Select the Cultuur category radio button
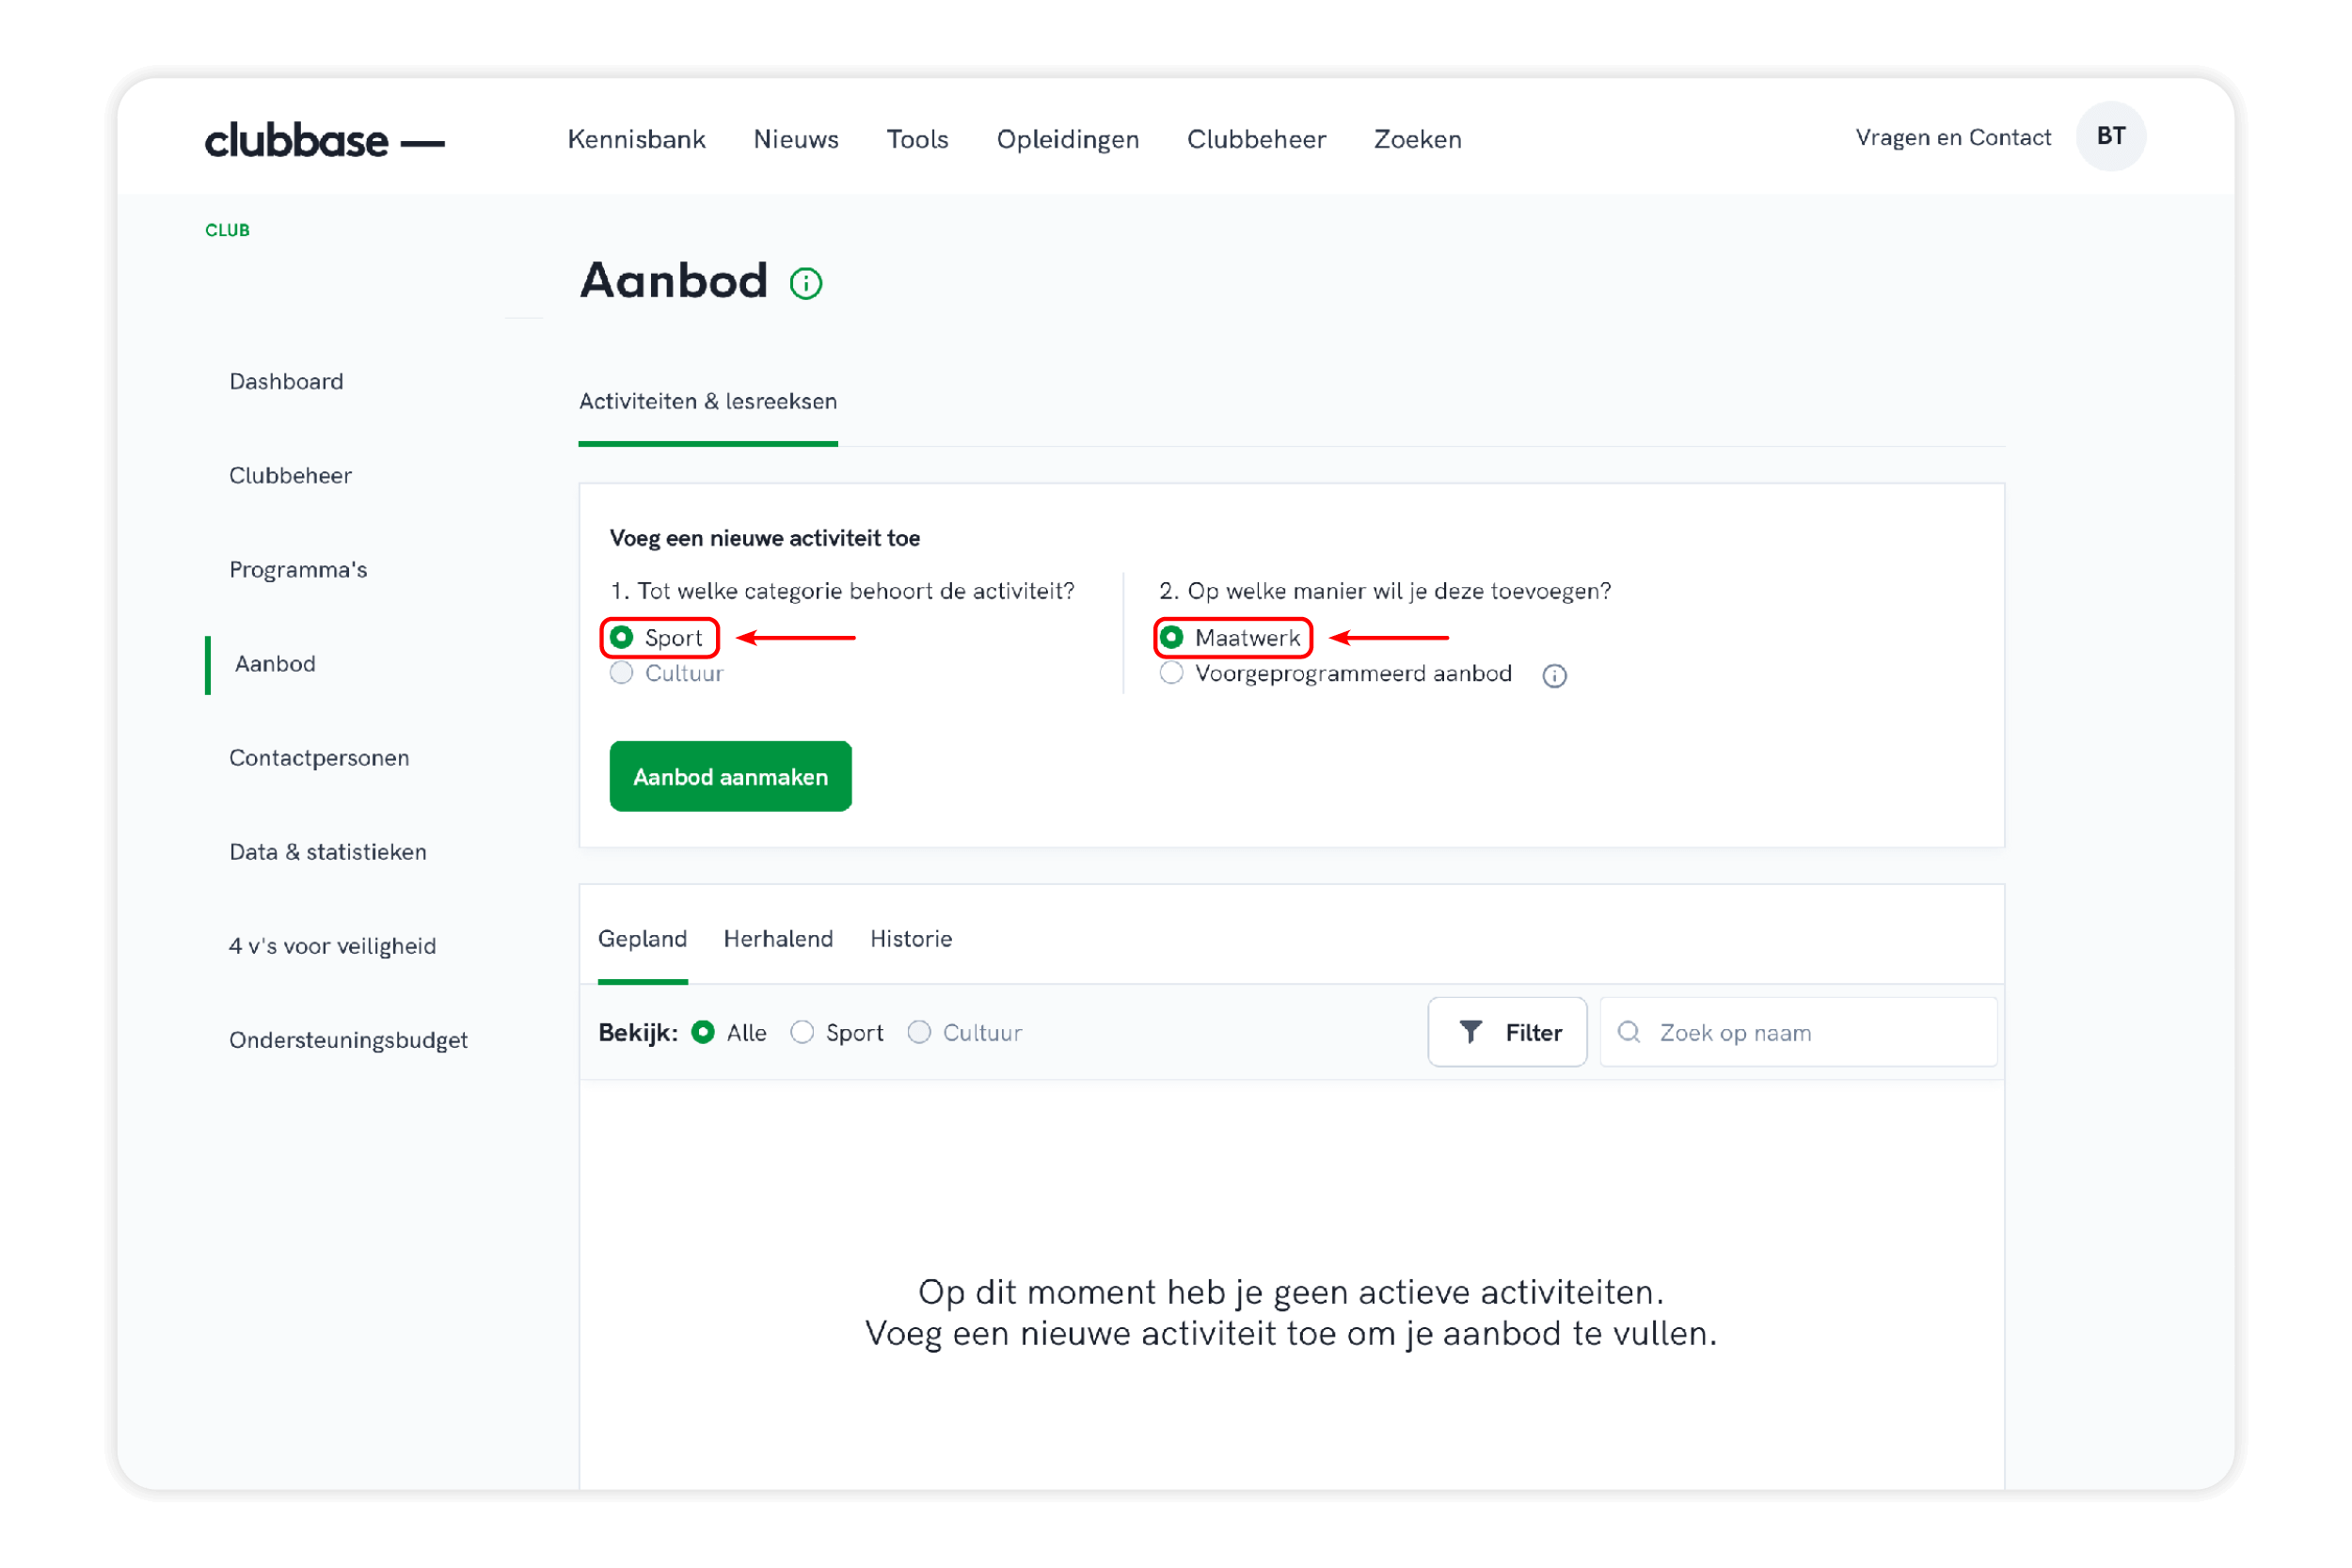This screenshot has height=1568, width=2352. pos(622,673)
